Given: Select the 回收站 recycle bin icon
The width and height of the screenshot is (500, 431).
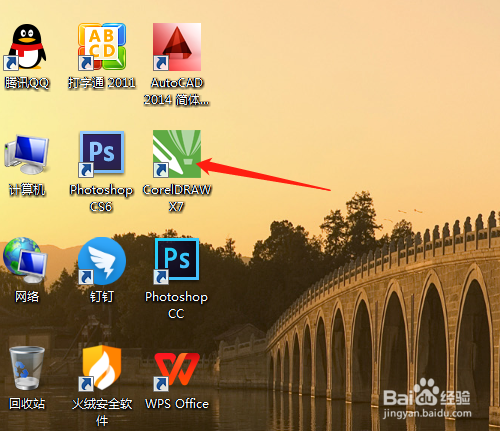Looking at the screenshot, I should 27,368.
